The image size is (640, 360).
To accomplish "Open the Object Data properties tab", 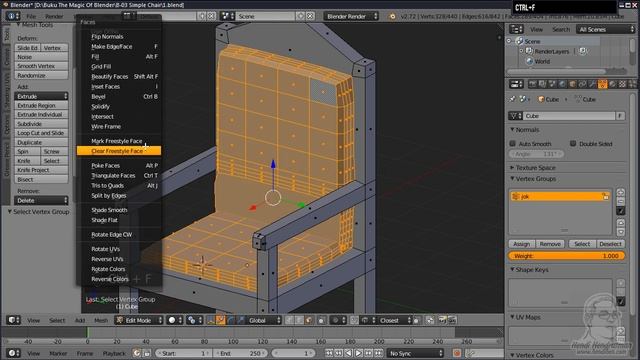I will coord(602,84).
